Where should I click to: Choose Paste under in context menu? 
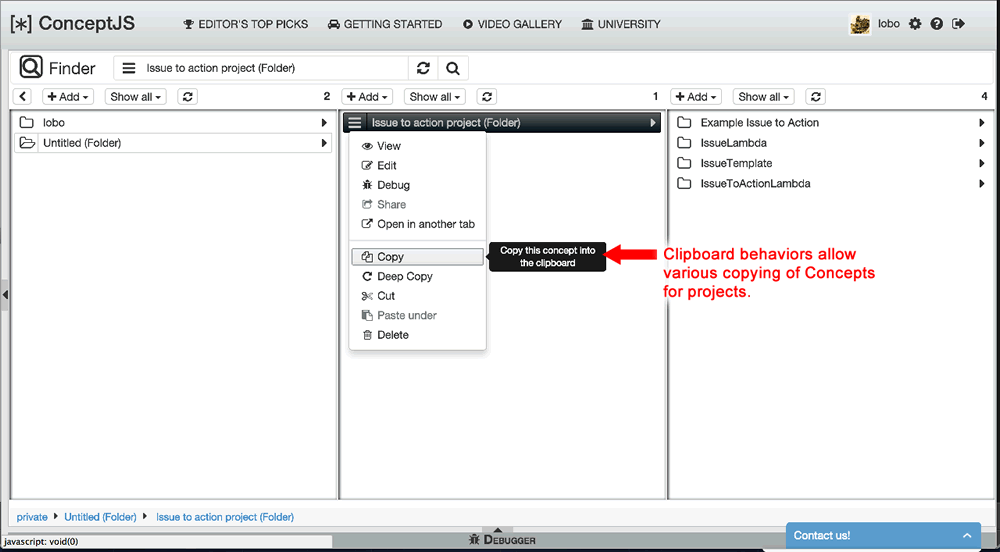pyautogui.click(x=417, y=316)
